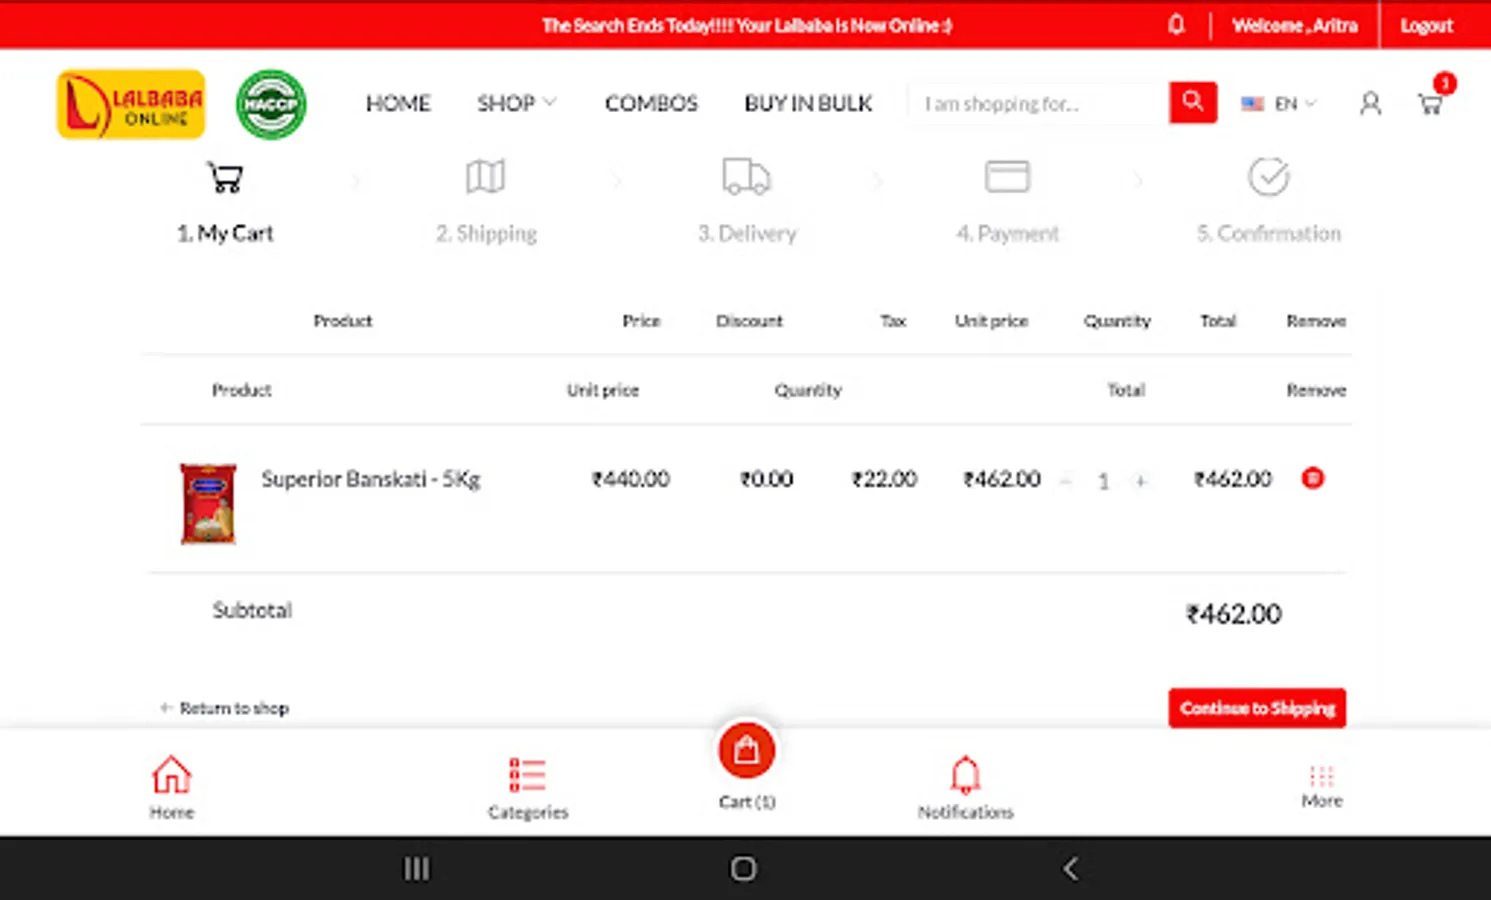Click the red search magnifier button
The image size is (1491, 900).
[x=1193, y=102]
